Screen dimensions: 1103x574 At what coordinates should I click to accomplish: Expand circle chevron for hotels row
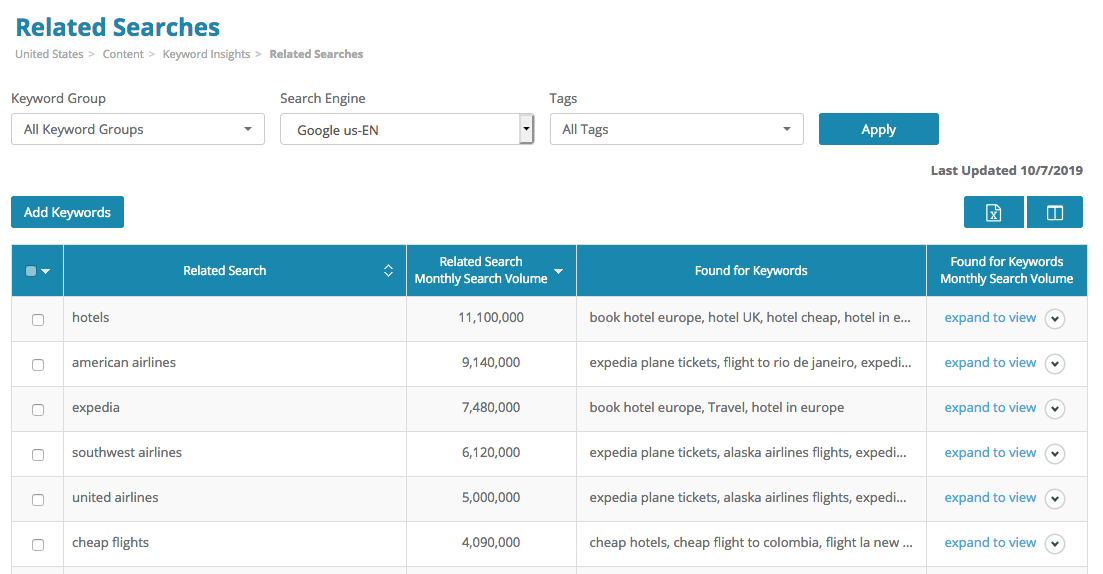[1054, 318]
